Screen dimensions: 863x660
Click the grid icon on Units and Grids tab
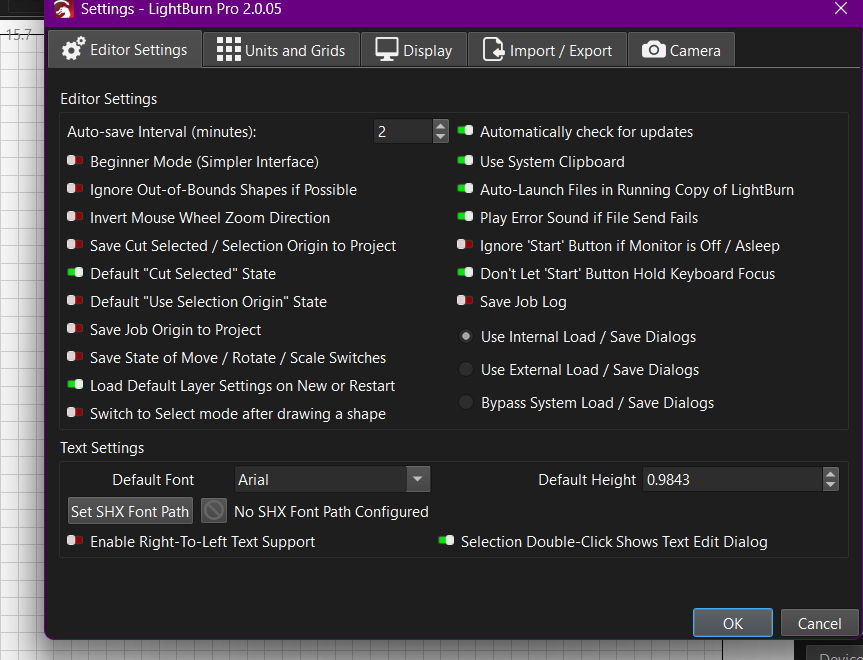pyautogui.click(x=228, y=50)
